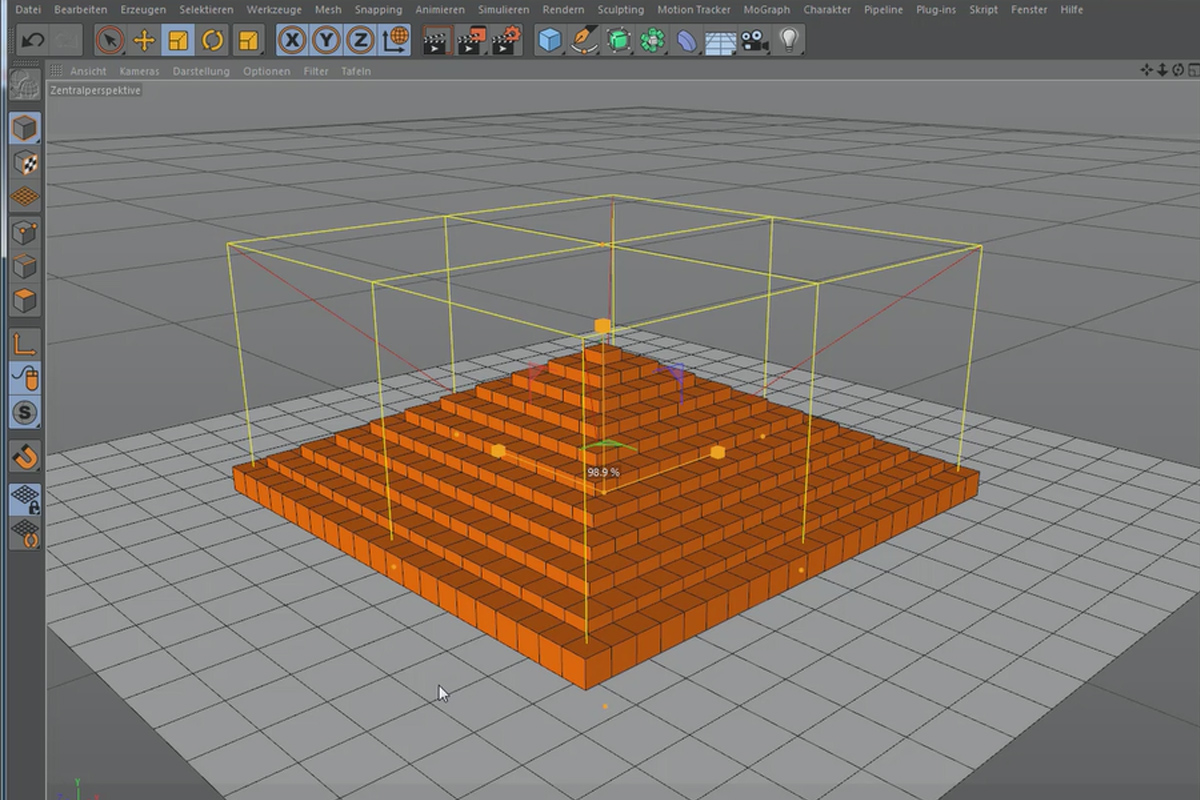Click the Undo button
The height and width of the screenshot is (800, 1200).
click(x=33, y=38)
